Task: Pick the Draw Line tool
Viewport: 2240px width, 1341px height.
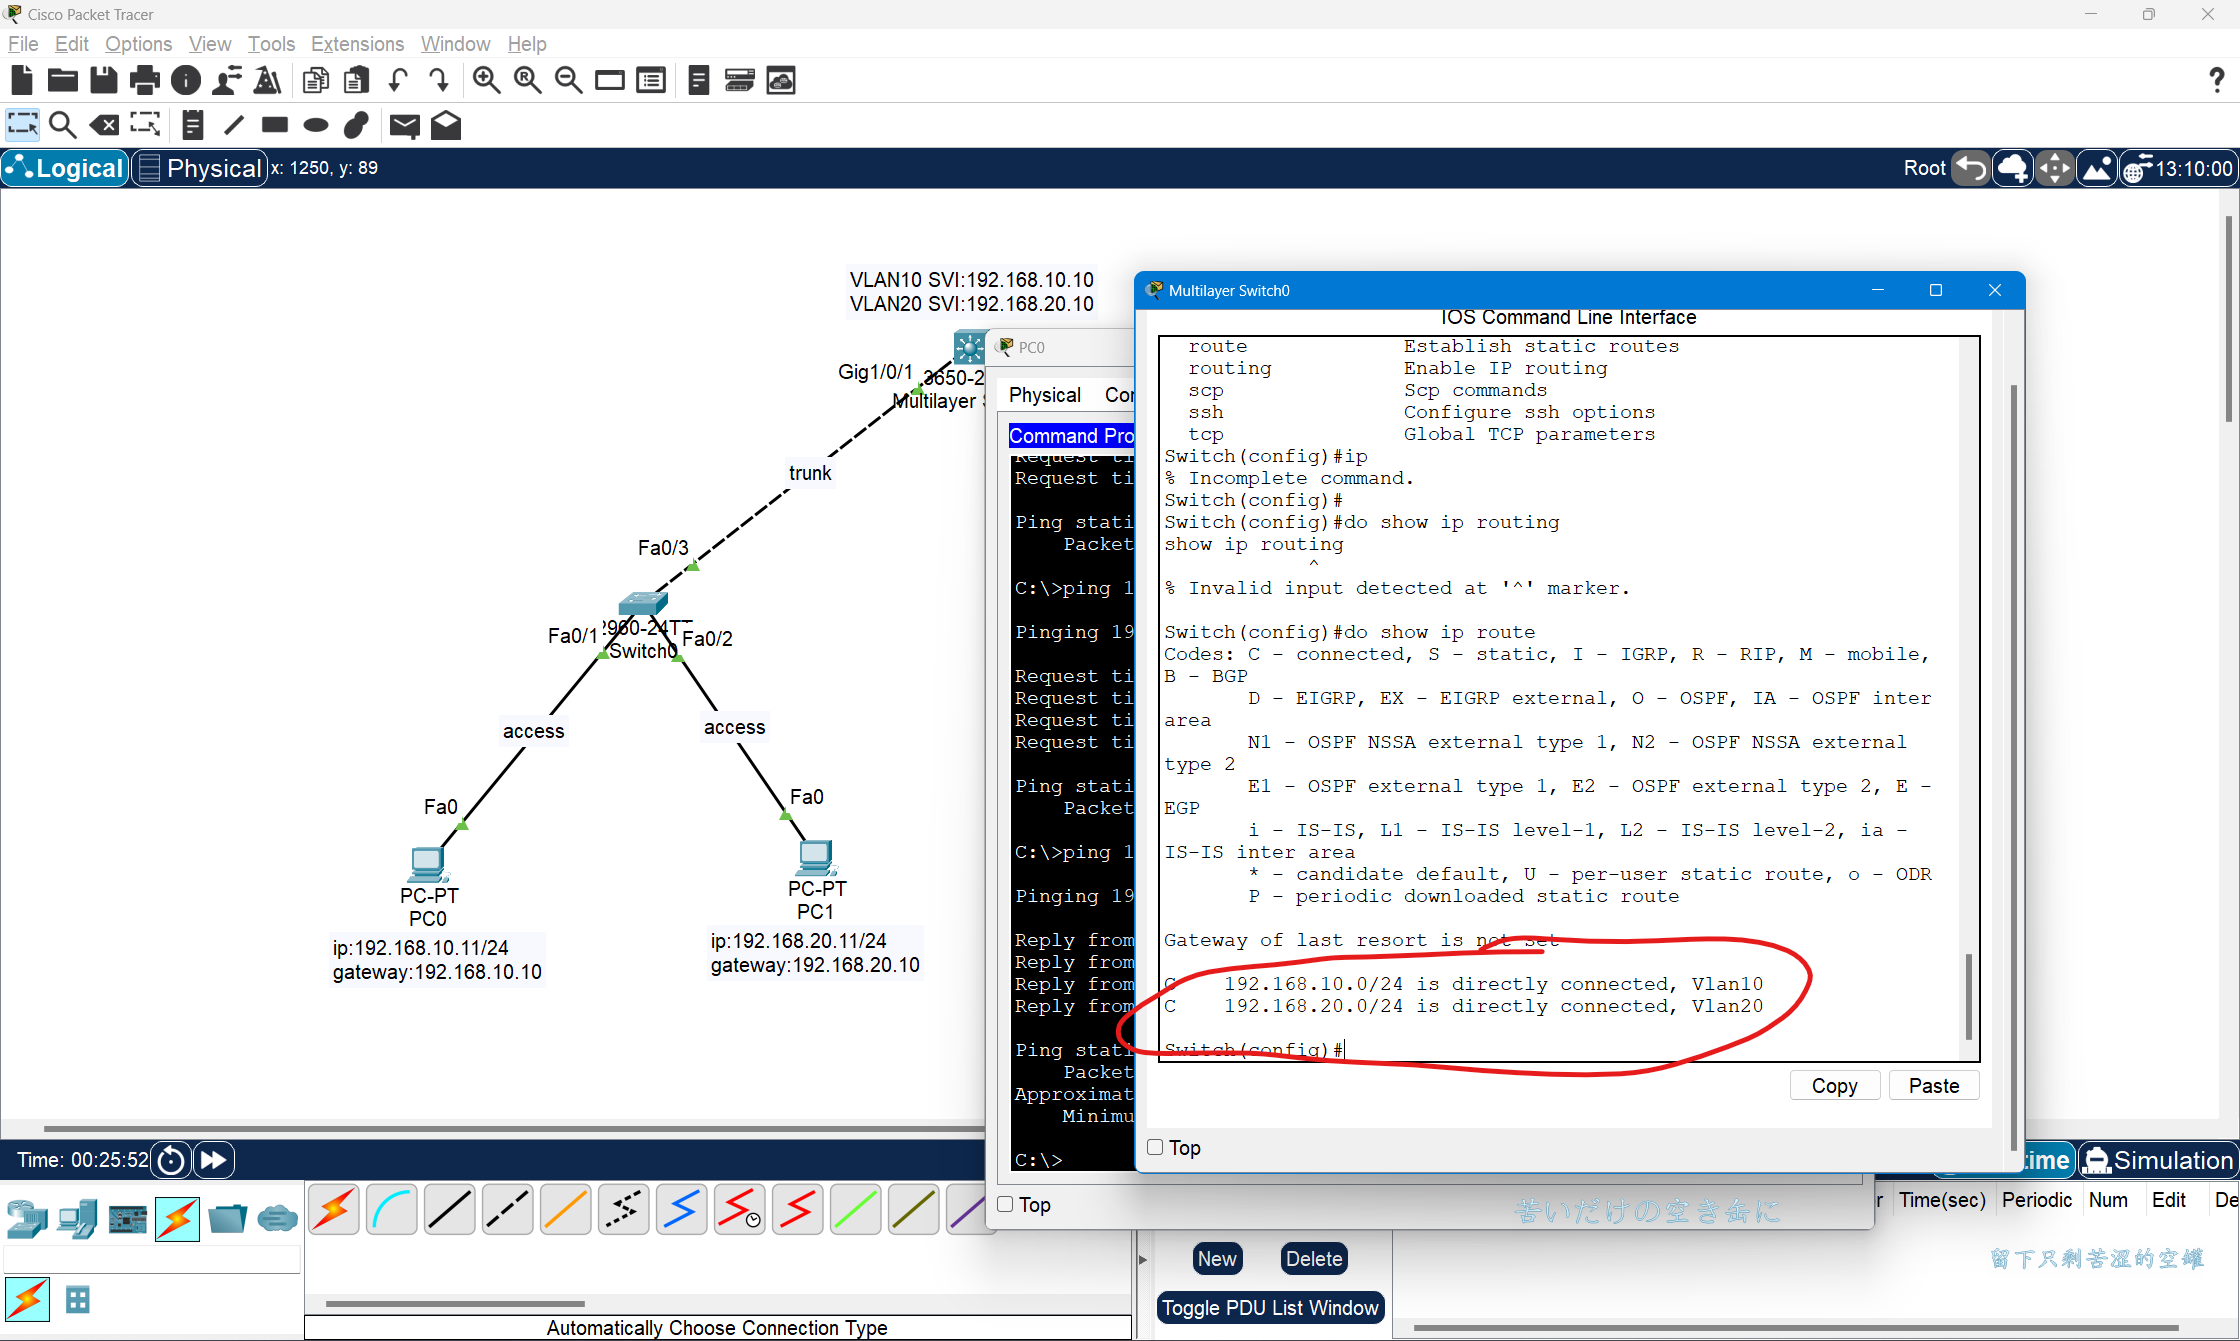Action: [x=234, y=125]
